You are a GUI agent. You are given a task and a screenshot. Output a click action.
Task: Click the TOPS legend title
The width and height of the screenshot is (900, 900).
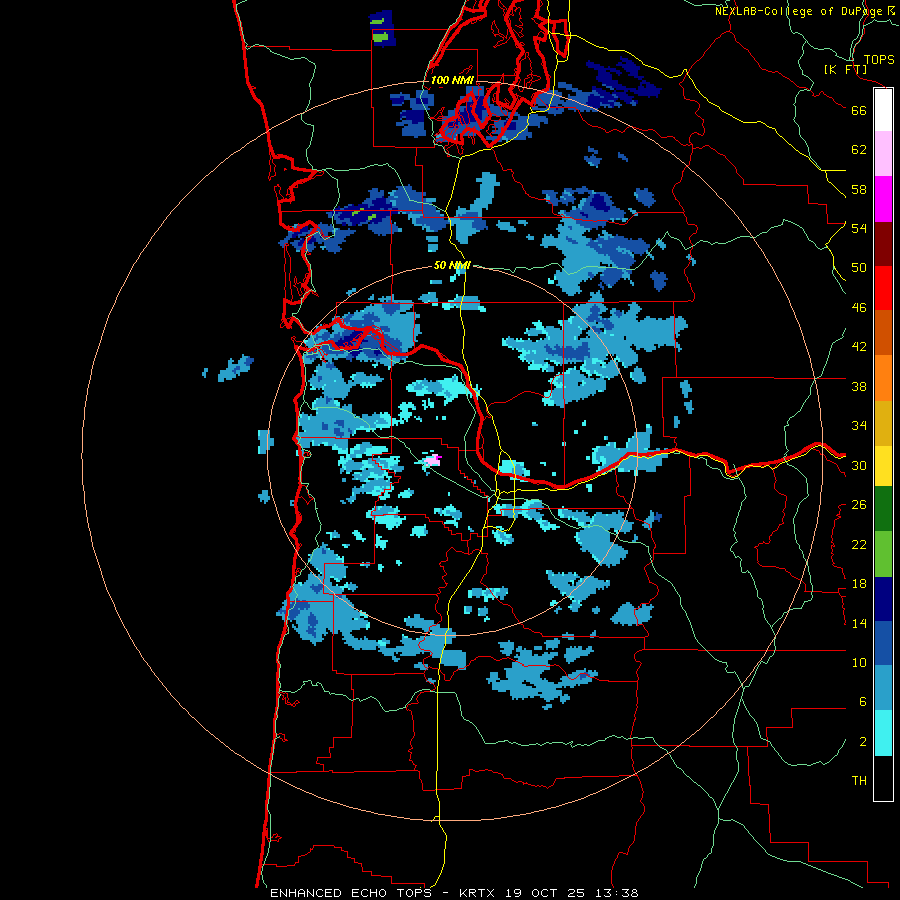(x=879, y=59)
